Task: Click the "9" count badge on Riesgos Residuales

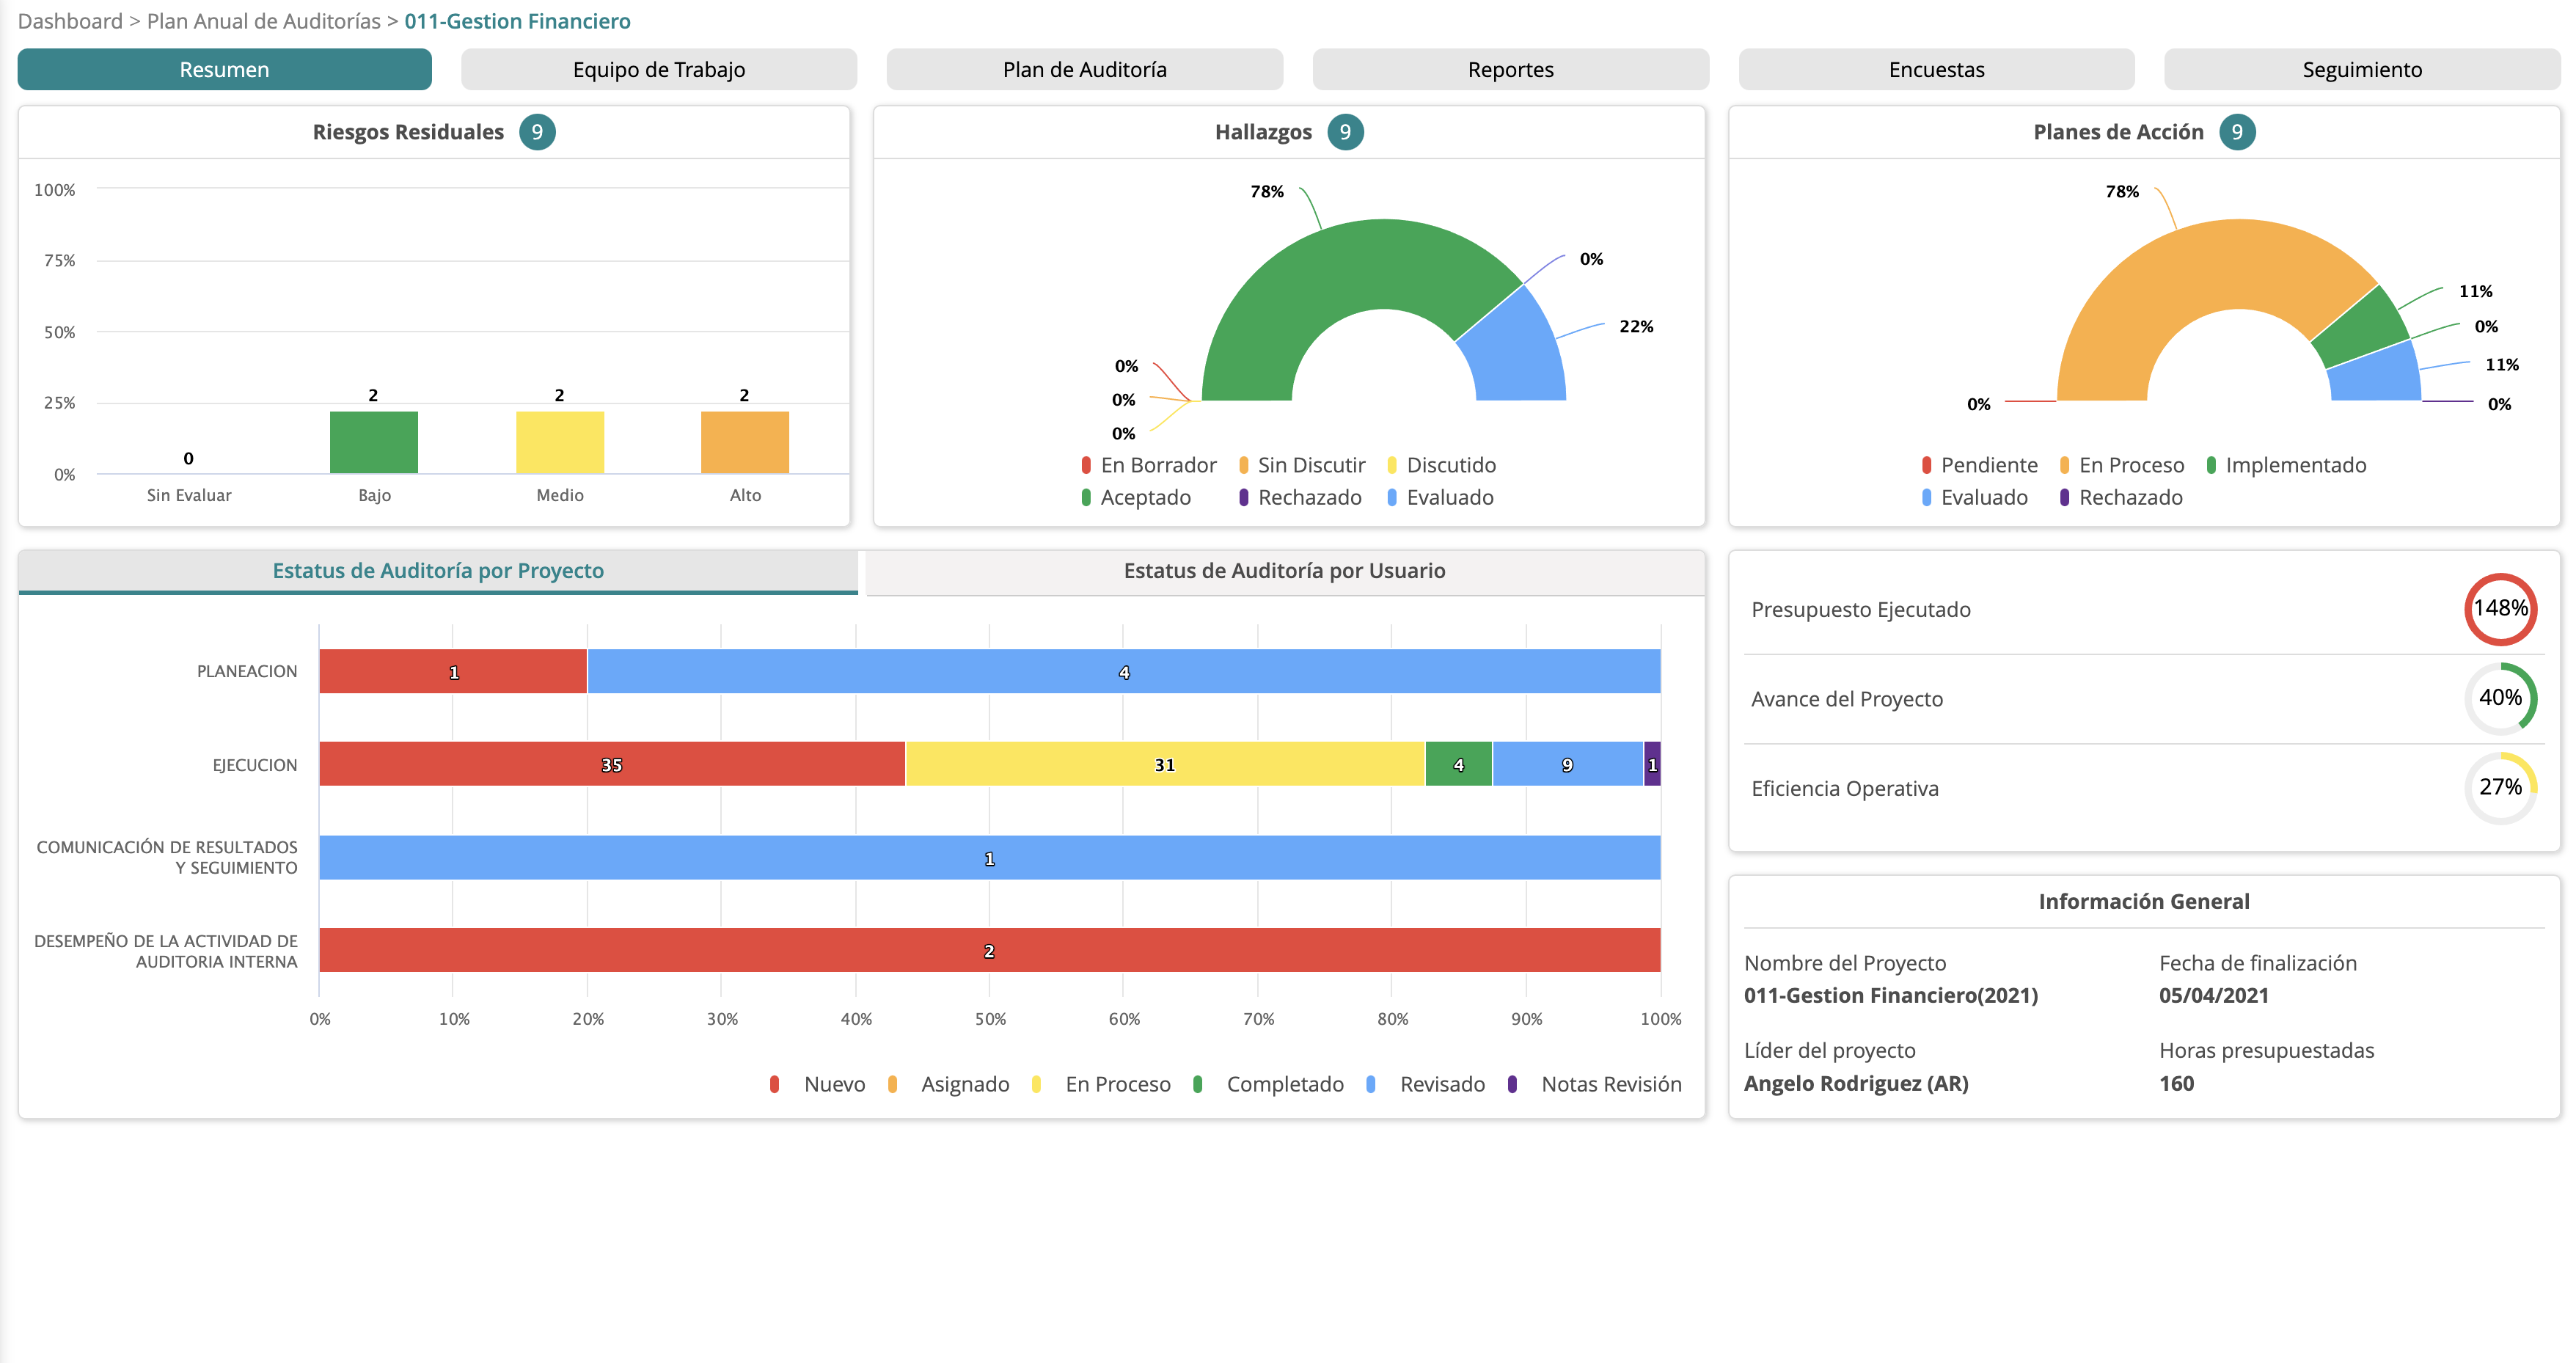Action: click(x=537, y=131)
